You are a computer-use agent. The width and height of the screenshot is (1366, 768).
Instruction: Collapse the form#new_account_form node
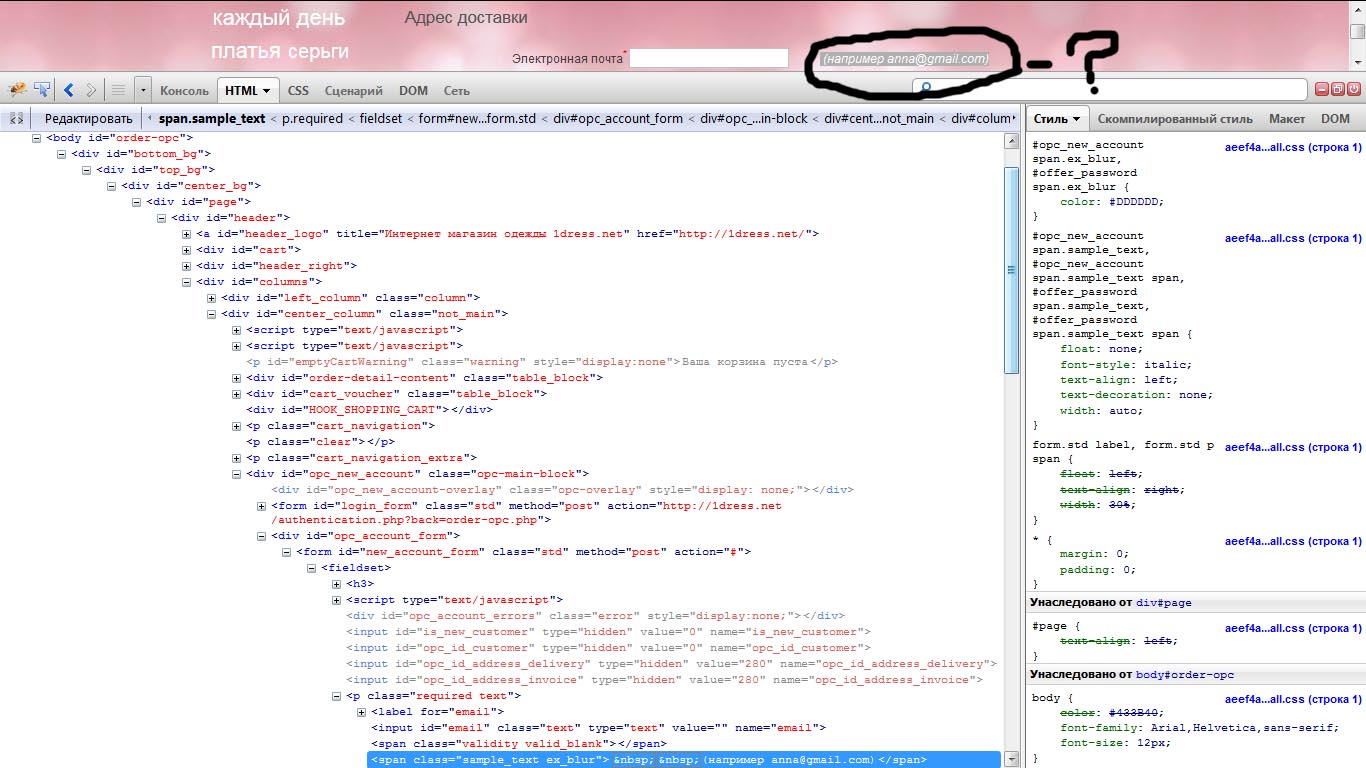[x=287, y=552]
